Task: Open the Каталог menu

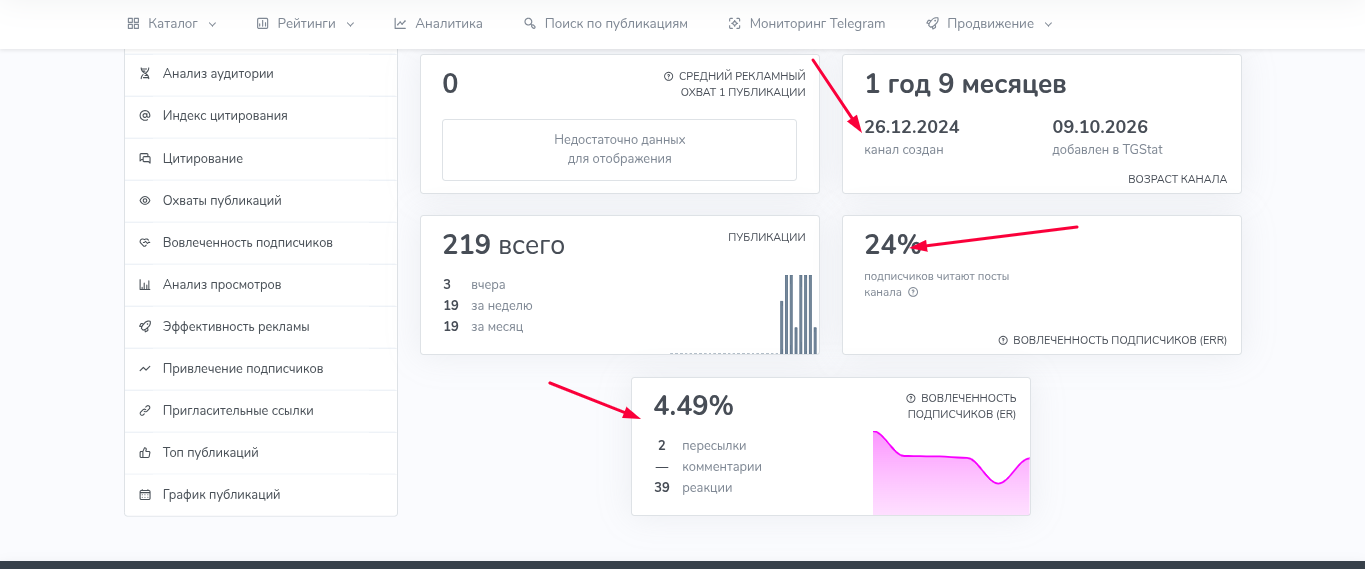Action: pyautogui.click(x=172, y=24)
